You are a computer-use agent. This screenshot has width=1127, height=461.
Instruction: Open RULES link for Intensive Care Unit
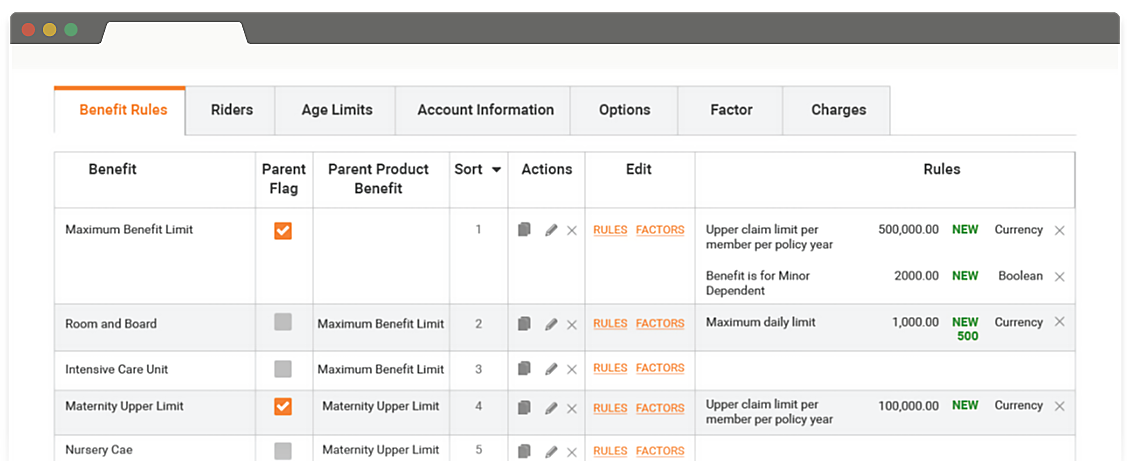click(610, 368)
